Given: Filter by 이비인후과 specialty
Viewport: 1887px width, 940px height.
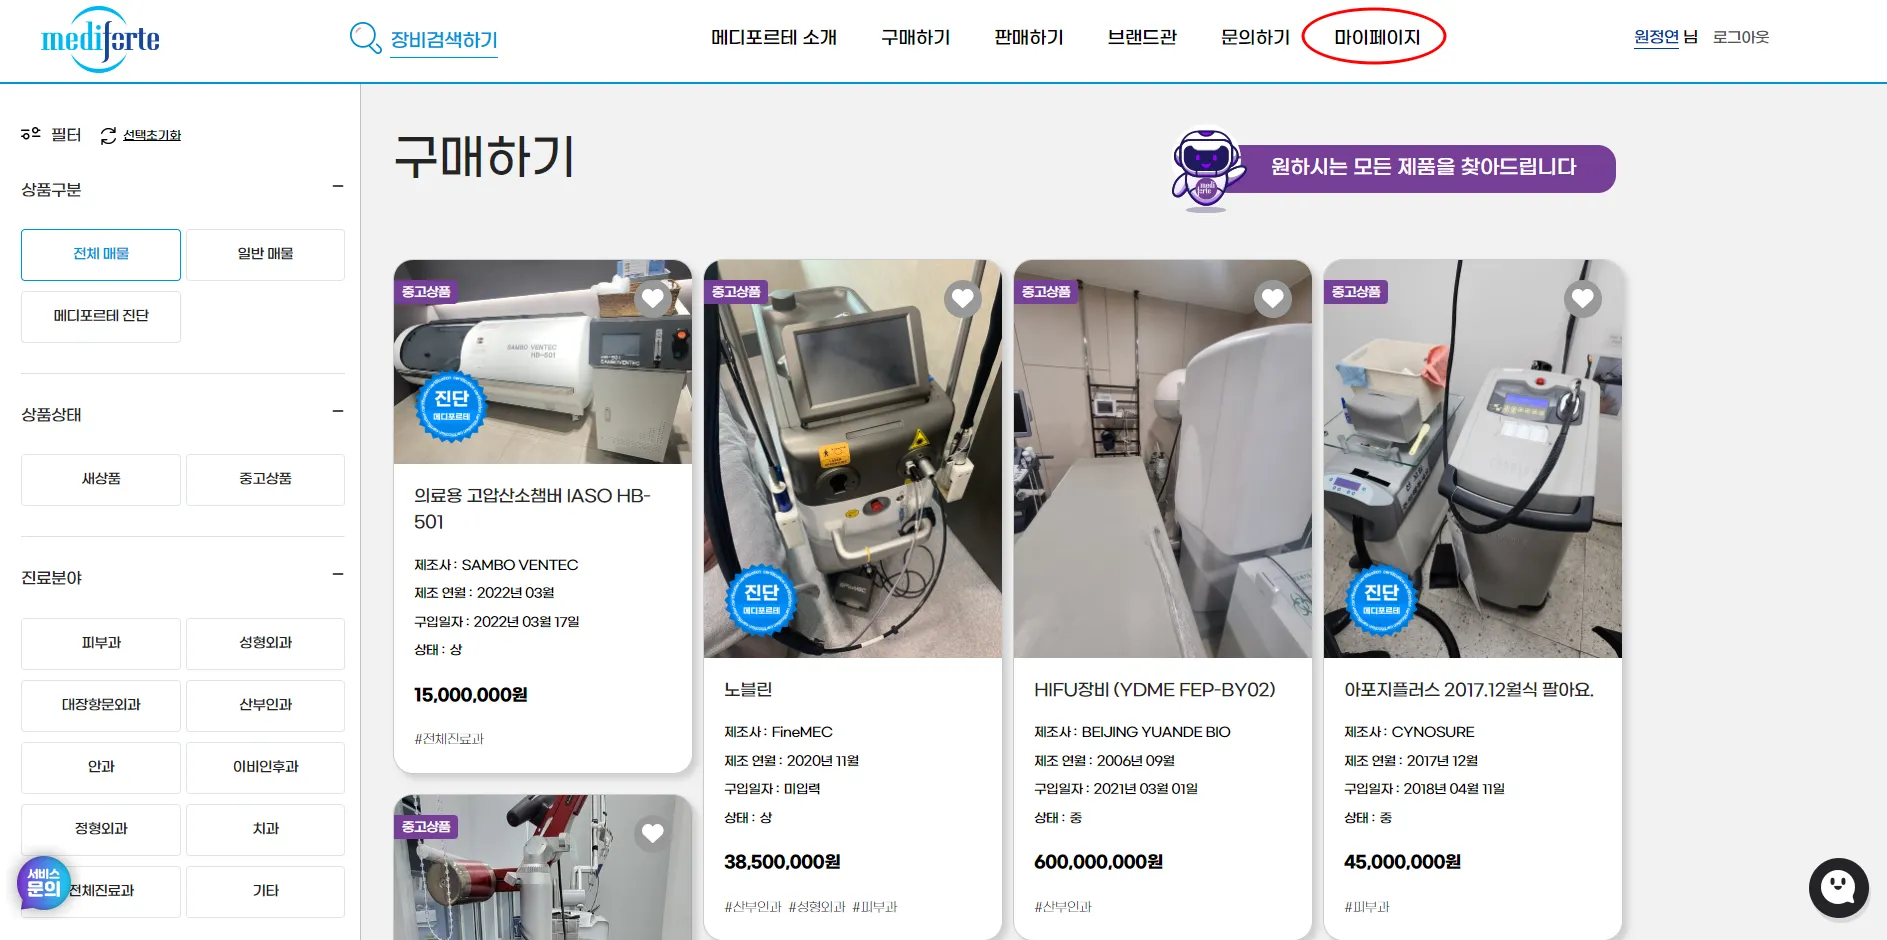Looking at the screenshot, I should [265, 768].
